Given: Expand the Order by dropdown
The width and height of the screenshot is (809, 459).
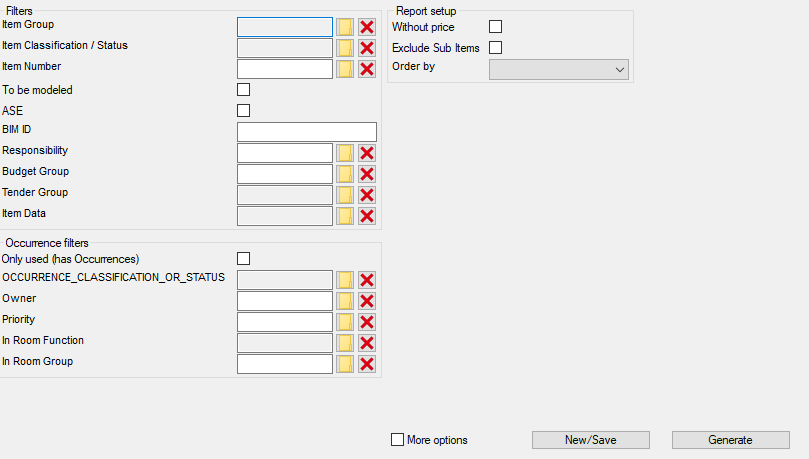Looking at the screenshot, I should [x=558, y=69].
